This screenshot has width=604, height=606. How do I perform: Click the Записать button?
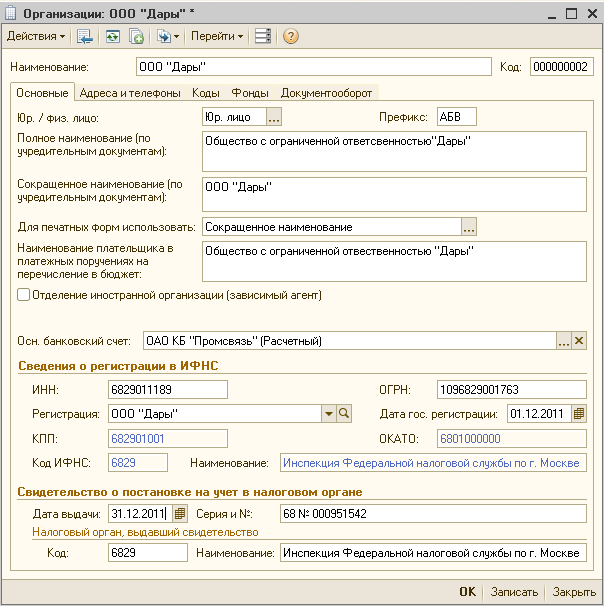(514, 592)
